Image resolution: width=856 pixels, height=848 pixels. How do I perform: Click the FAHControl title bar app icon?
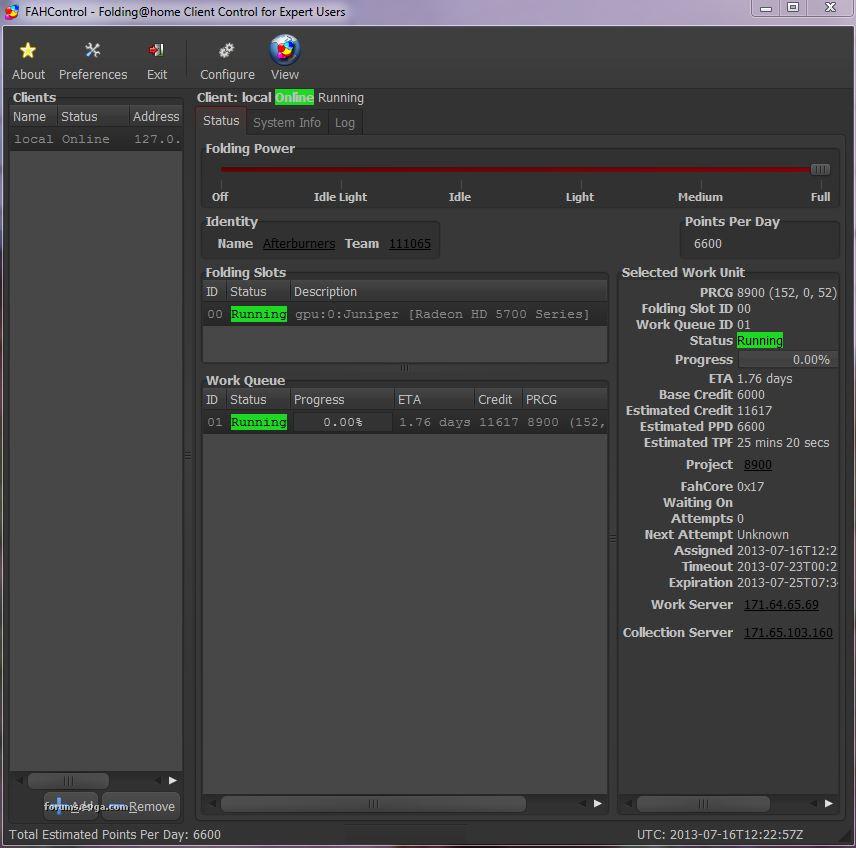[x=11, y=11]
